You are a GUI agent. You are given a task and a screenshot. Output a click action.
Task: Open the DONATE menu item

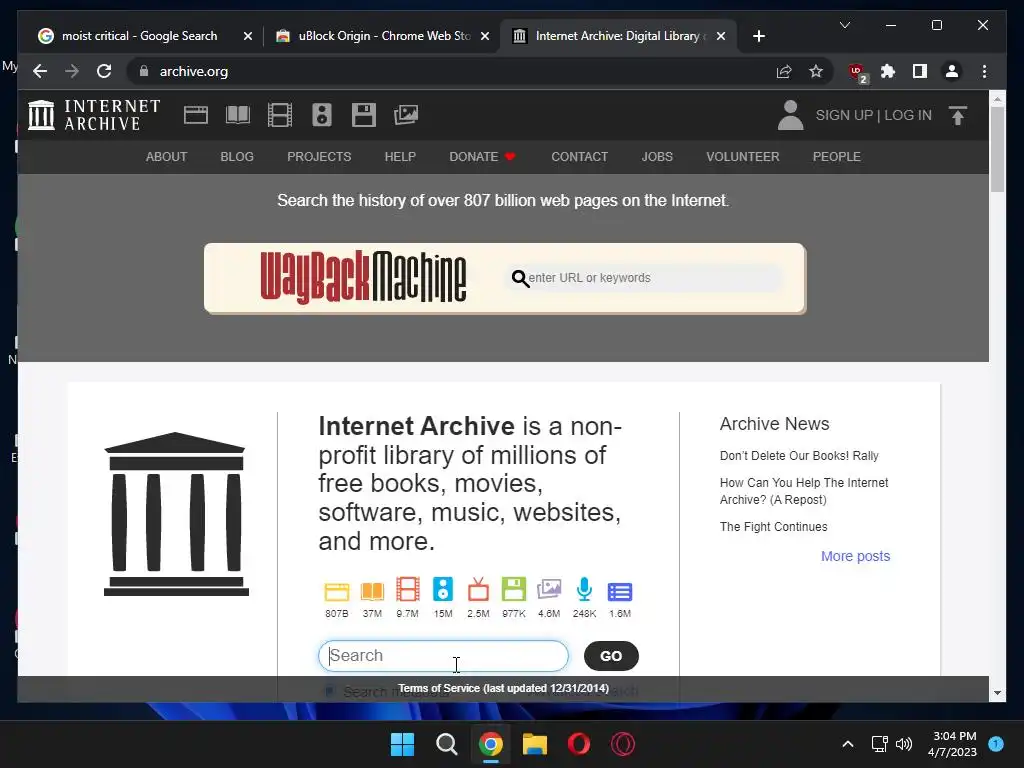click(x=482, y=157)
